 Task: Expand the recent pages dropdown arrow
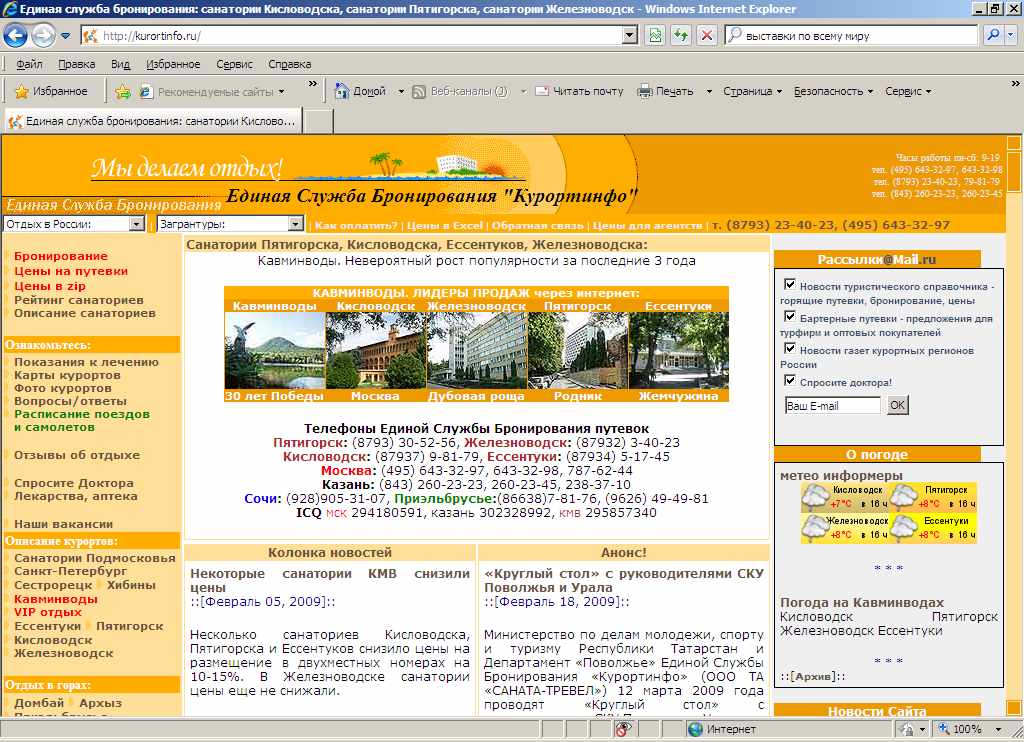(65, 36)
